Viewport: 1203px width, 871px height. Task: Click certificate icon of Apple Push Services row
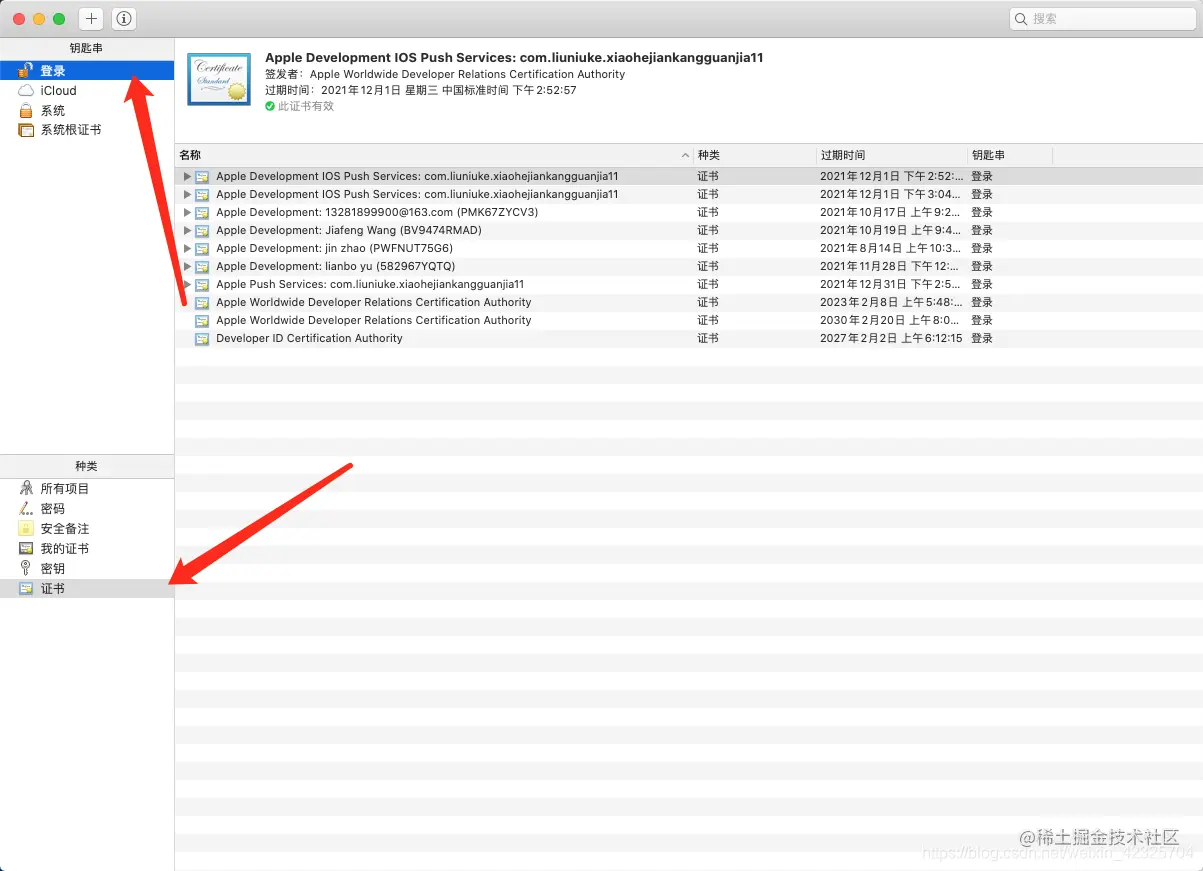pyautogui.click(x=202, y=284)
